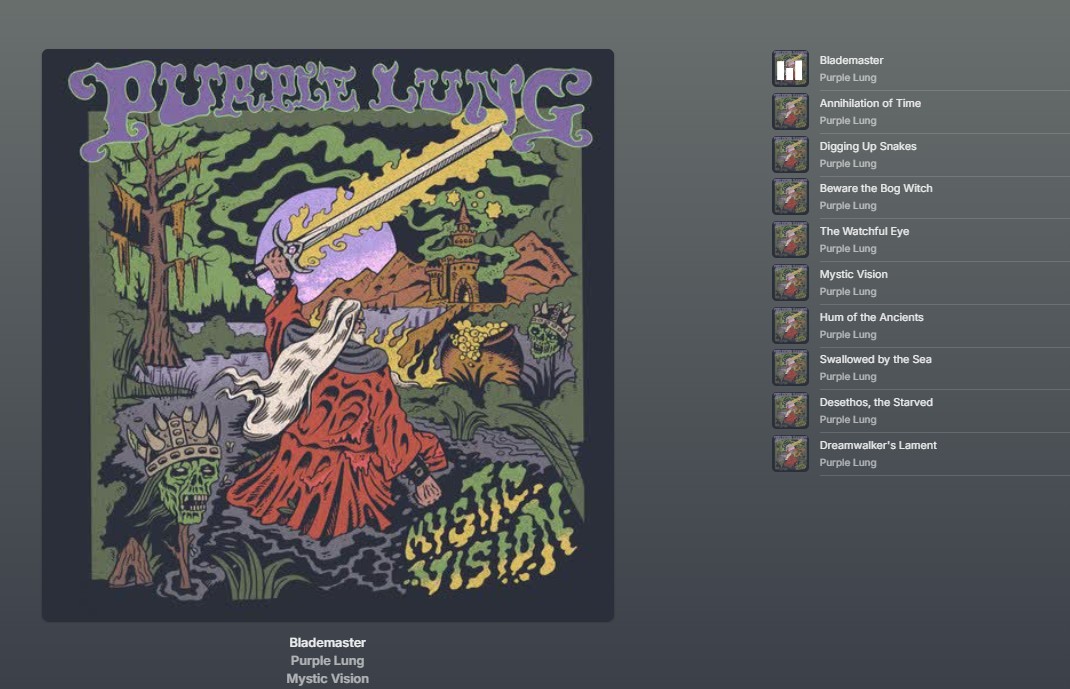Image resolution: width=1070 pixels, height=689 pixels.
Task: Click the Desethos, the Starved thumbnail
Action: tap(790, 411)
